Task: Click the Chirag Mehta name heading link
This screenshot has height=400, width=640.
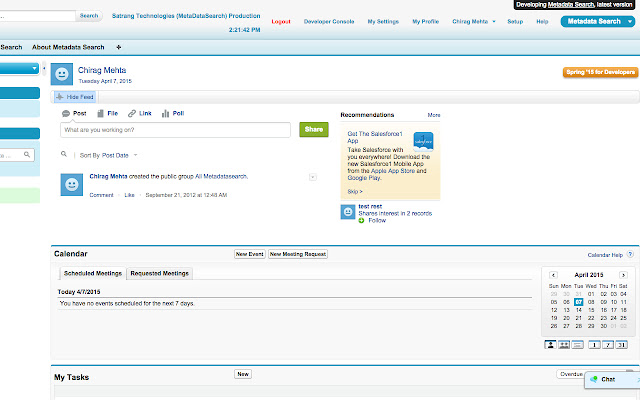Action: click(102, 70)
